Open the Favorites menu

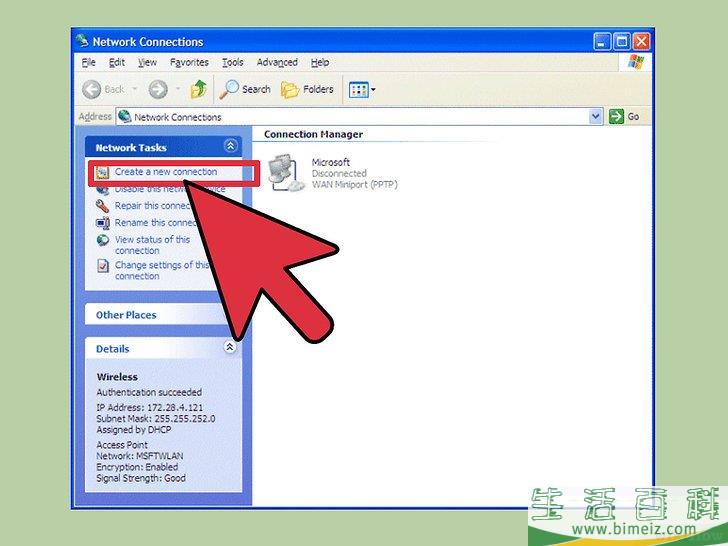pos(189,62)
